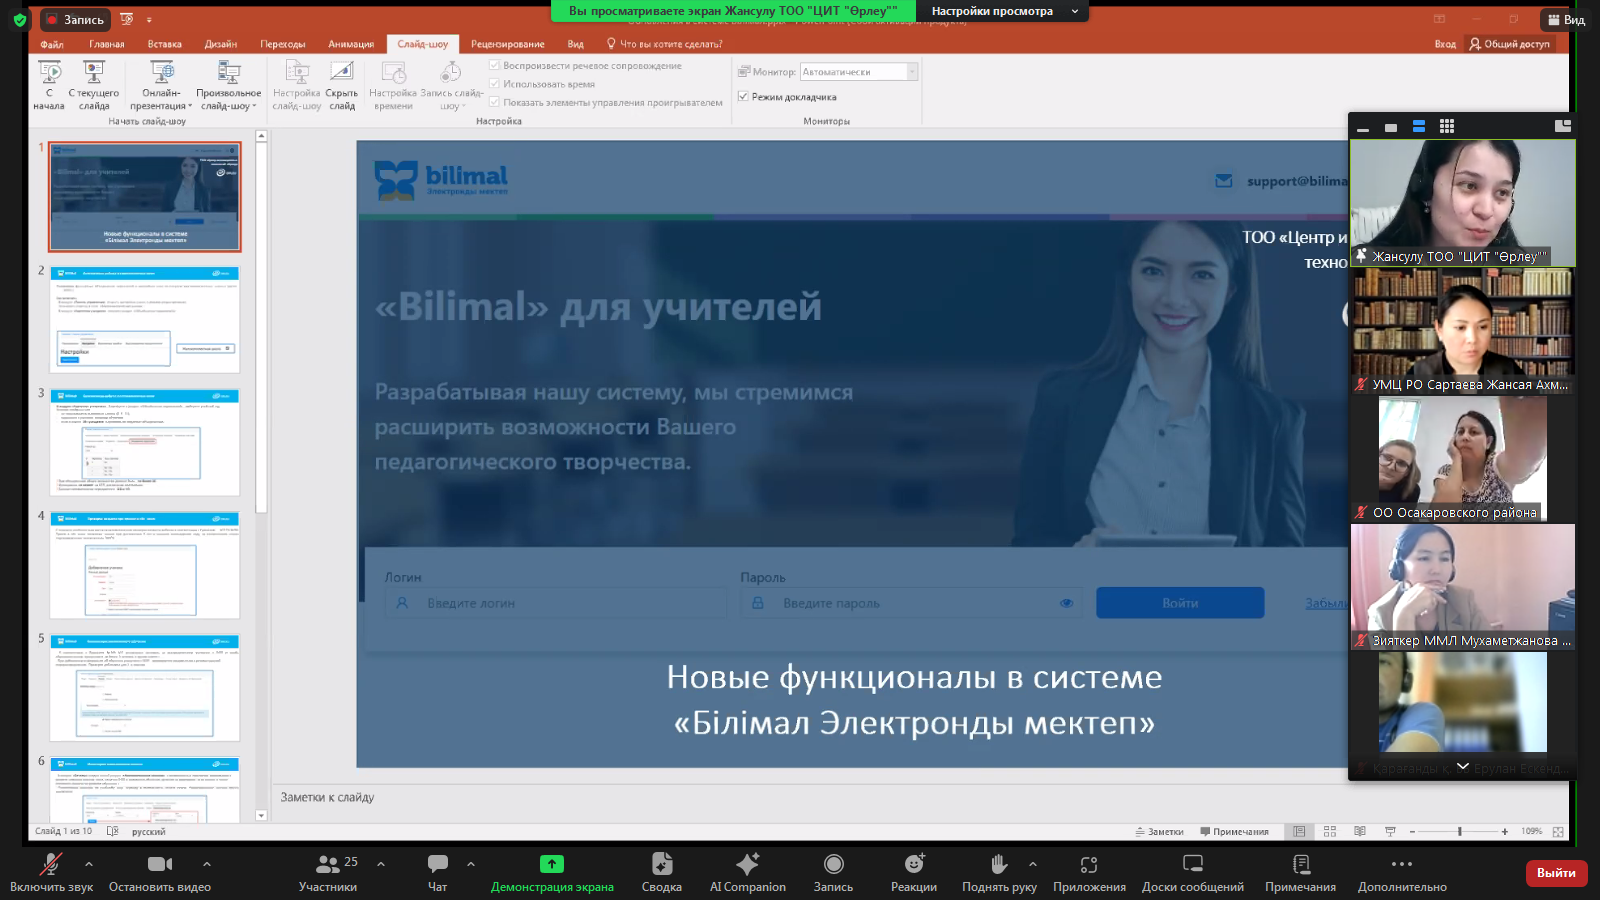Toggle the Режим докладчика checkbox

743,97
